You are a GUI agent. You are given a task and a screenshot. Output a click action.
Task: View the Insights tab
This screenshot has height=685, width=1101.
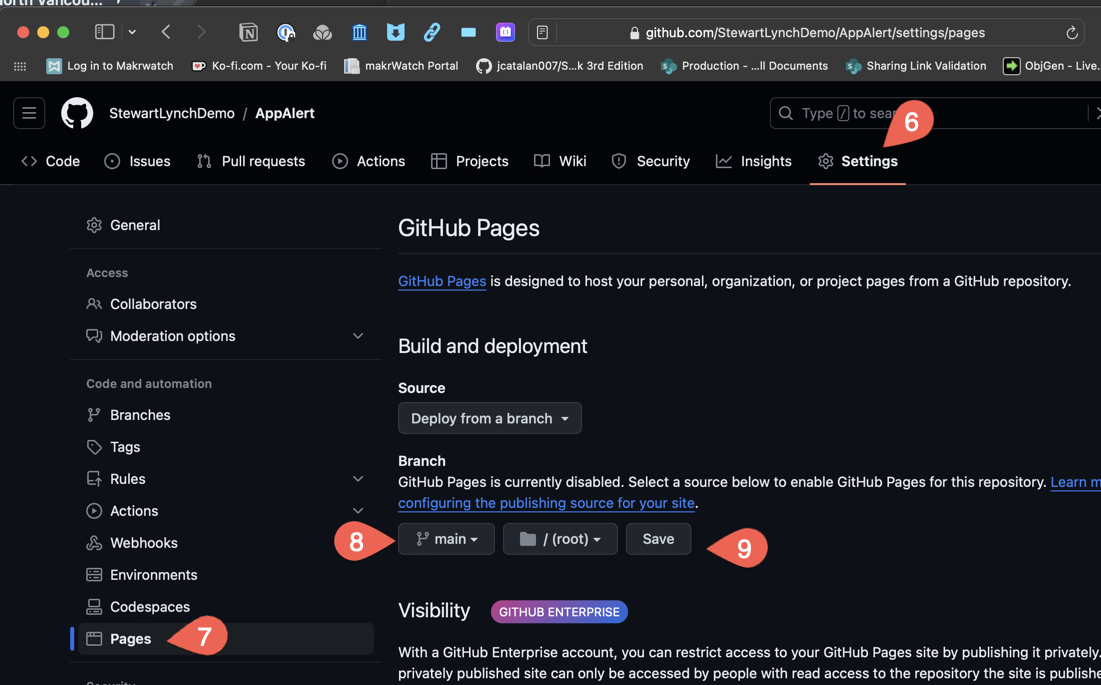(753, 161)
